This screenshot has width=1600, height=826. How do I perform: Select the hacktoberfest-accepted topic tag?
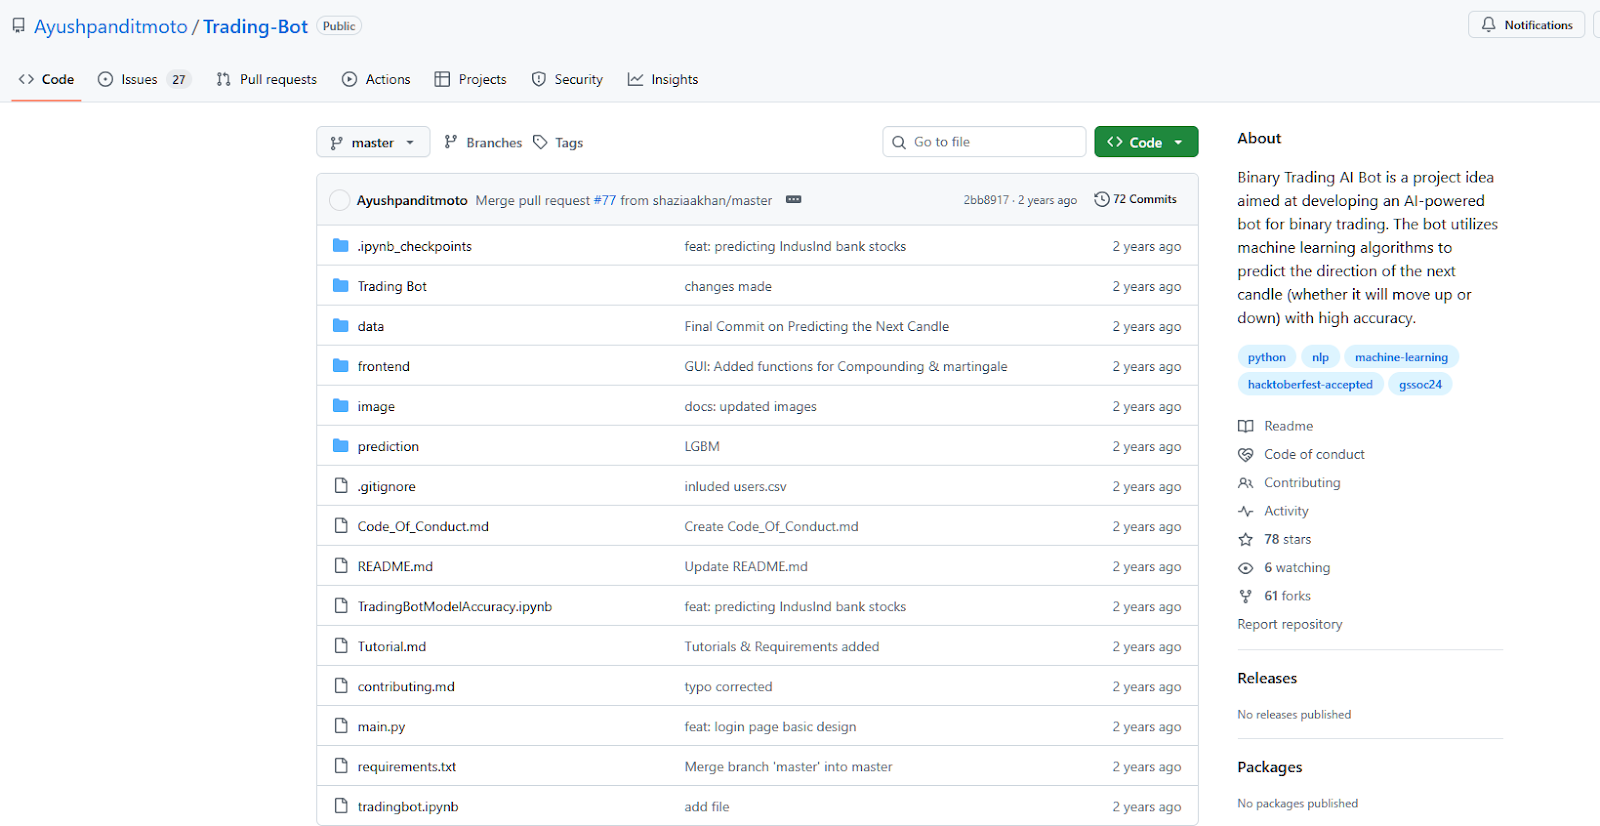(1309, 384)
